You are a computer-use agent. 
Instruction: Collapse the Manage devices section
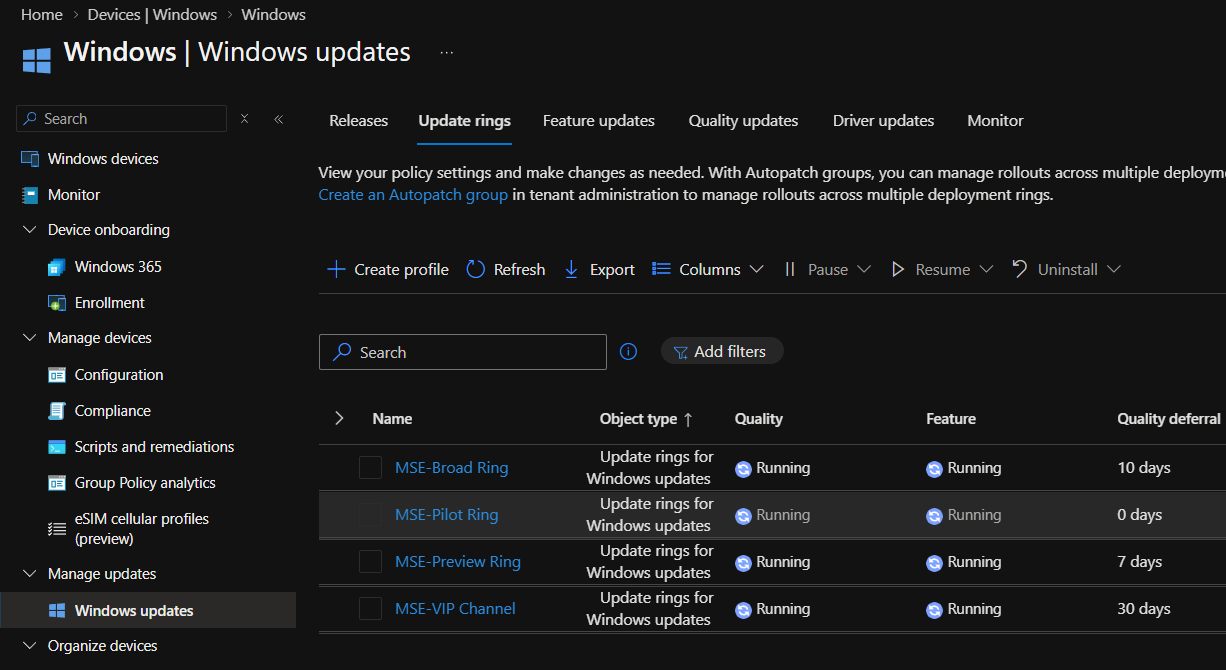(29, 337)
